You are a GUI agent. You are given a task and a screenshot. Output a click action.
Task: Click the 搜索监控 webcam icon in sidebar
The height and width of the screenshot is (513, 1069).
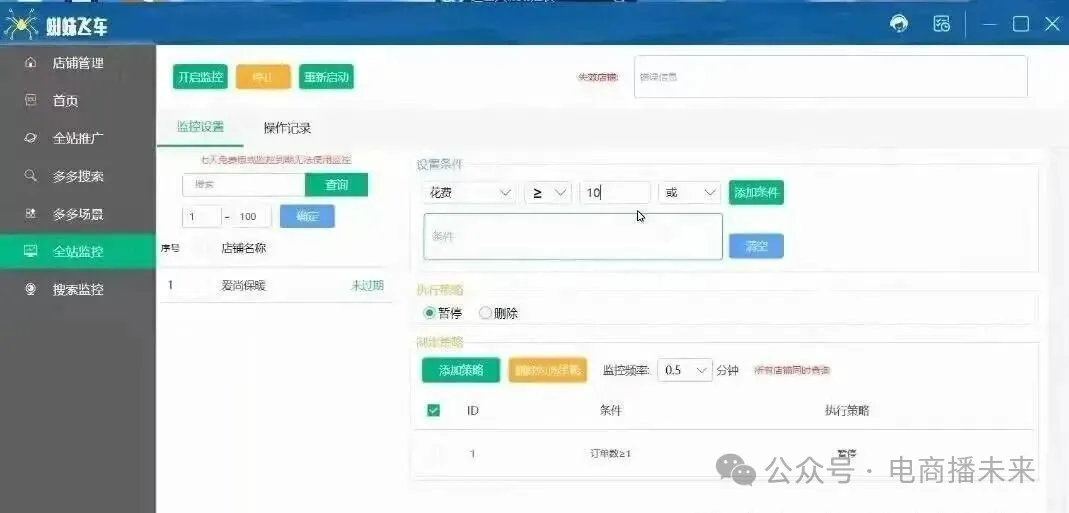pyautogui.click(x=31, y=290)
